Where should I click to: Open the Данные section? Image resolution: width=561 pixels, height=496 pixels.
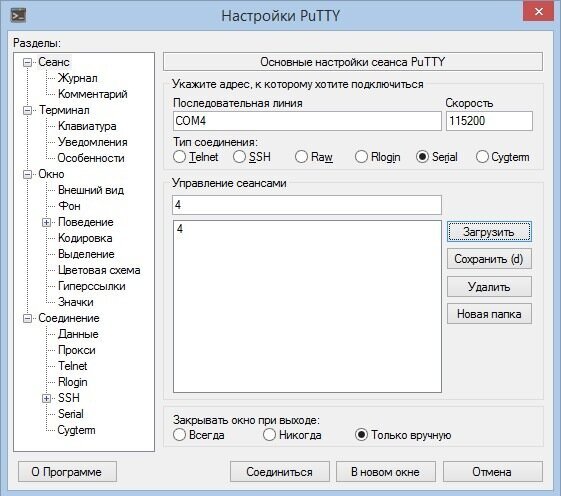pos(78,334)
